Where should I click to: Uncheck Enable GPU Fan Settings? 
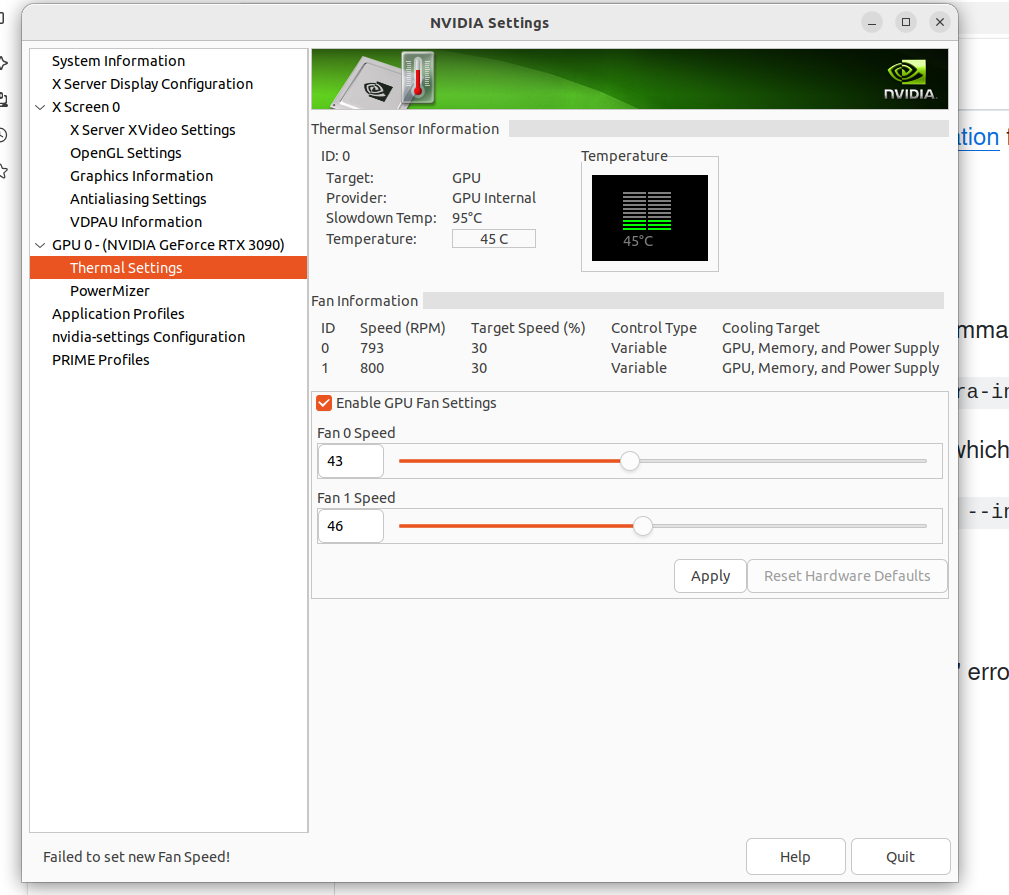324,403
